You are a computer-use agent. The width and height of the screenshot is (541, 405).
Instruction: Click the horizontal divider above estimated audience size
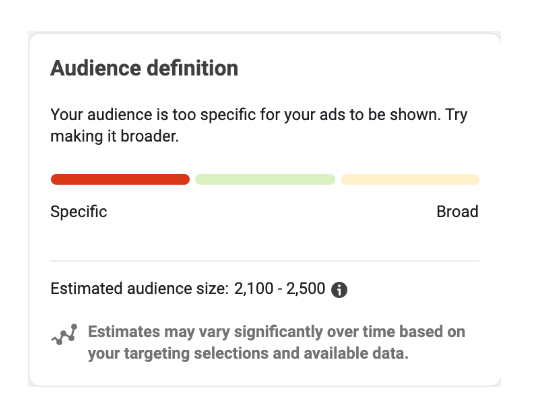(265, 261)
